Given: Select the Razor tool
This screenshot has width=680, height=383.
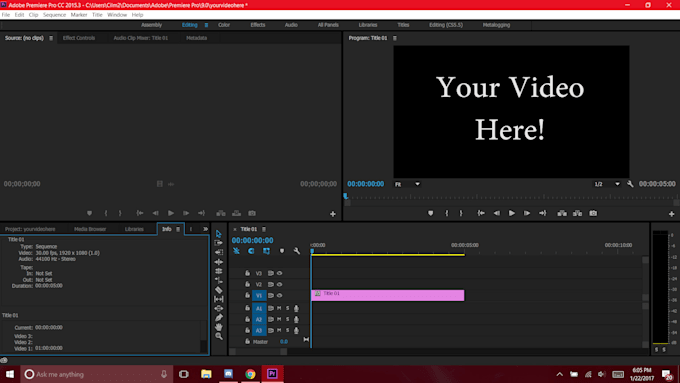Looking at the screenshot, I should click(219, 290).
